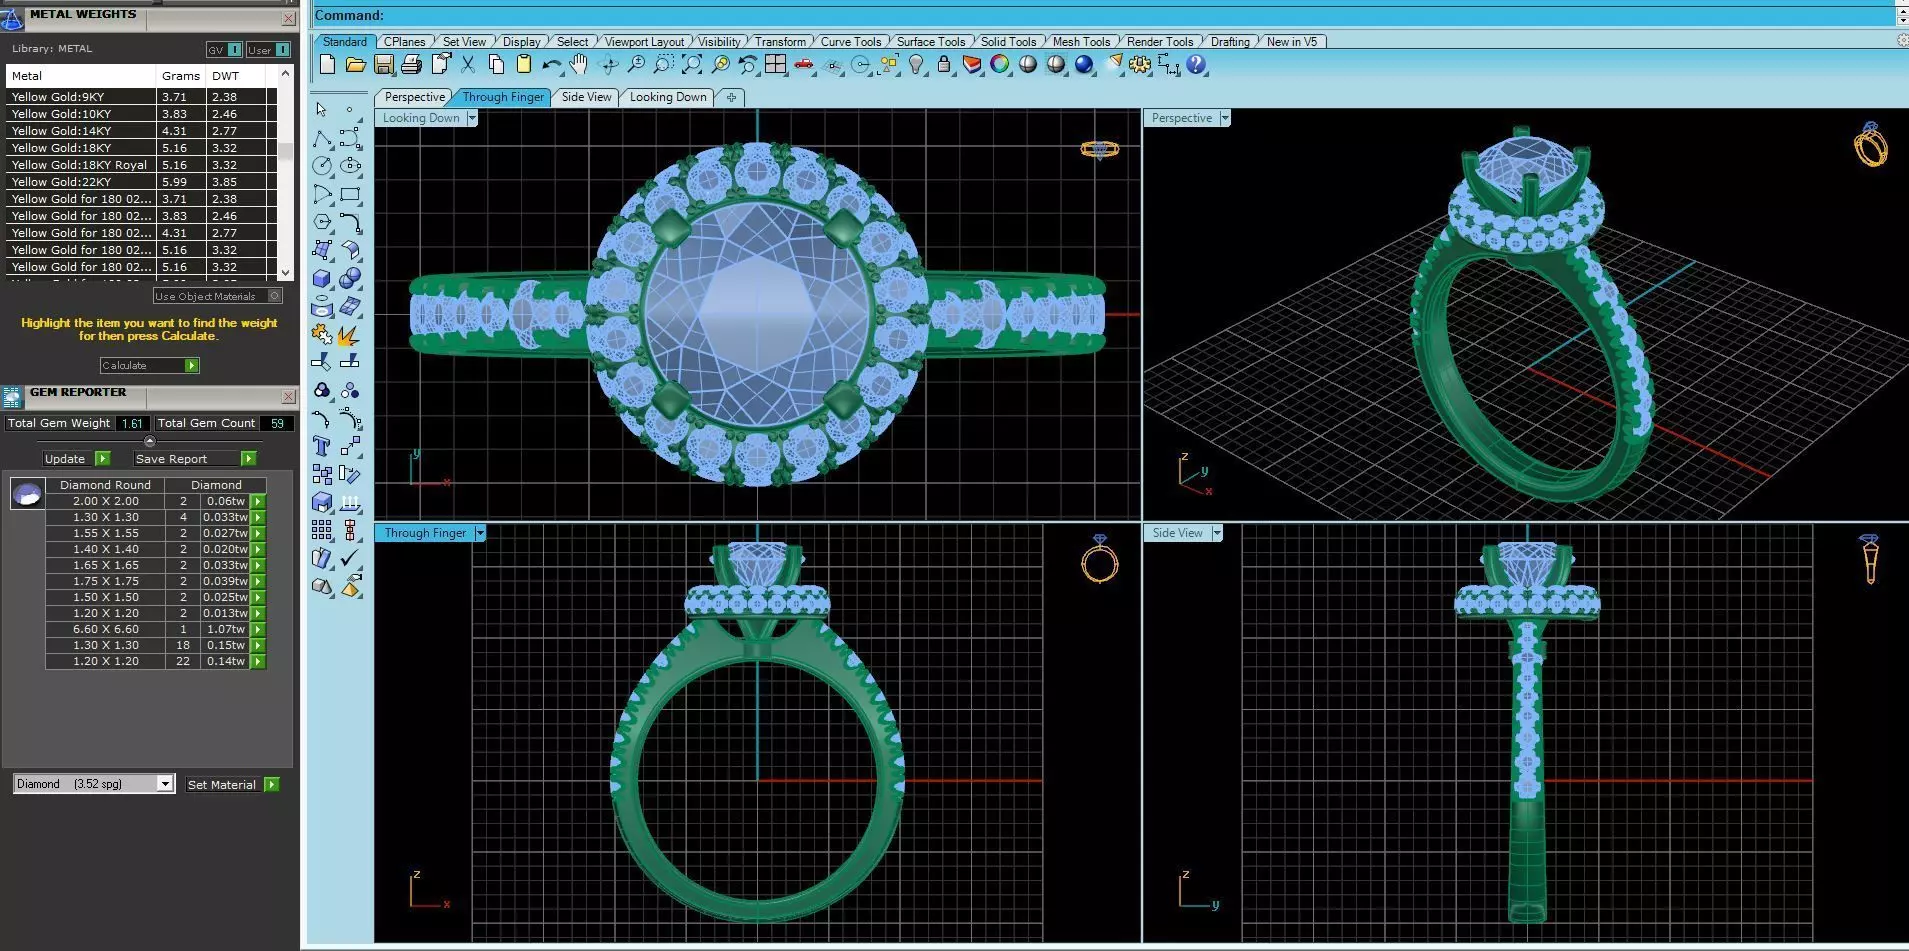This screenshot has height=951, width=1909.
Task: Add a viewport tab with the plus tab
Action: click(731, 97)
